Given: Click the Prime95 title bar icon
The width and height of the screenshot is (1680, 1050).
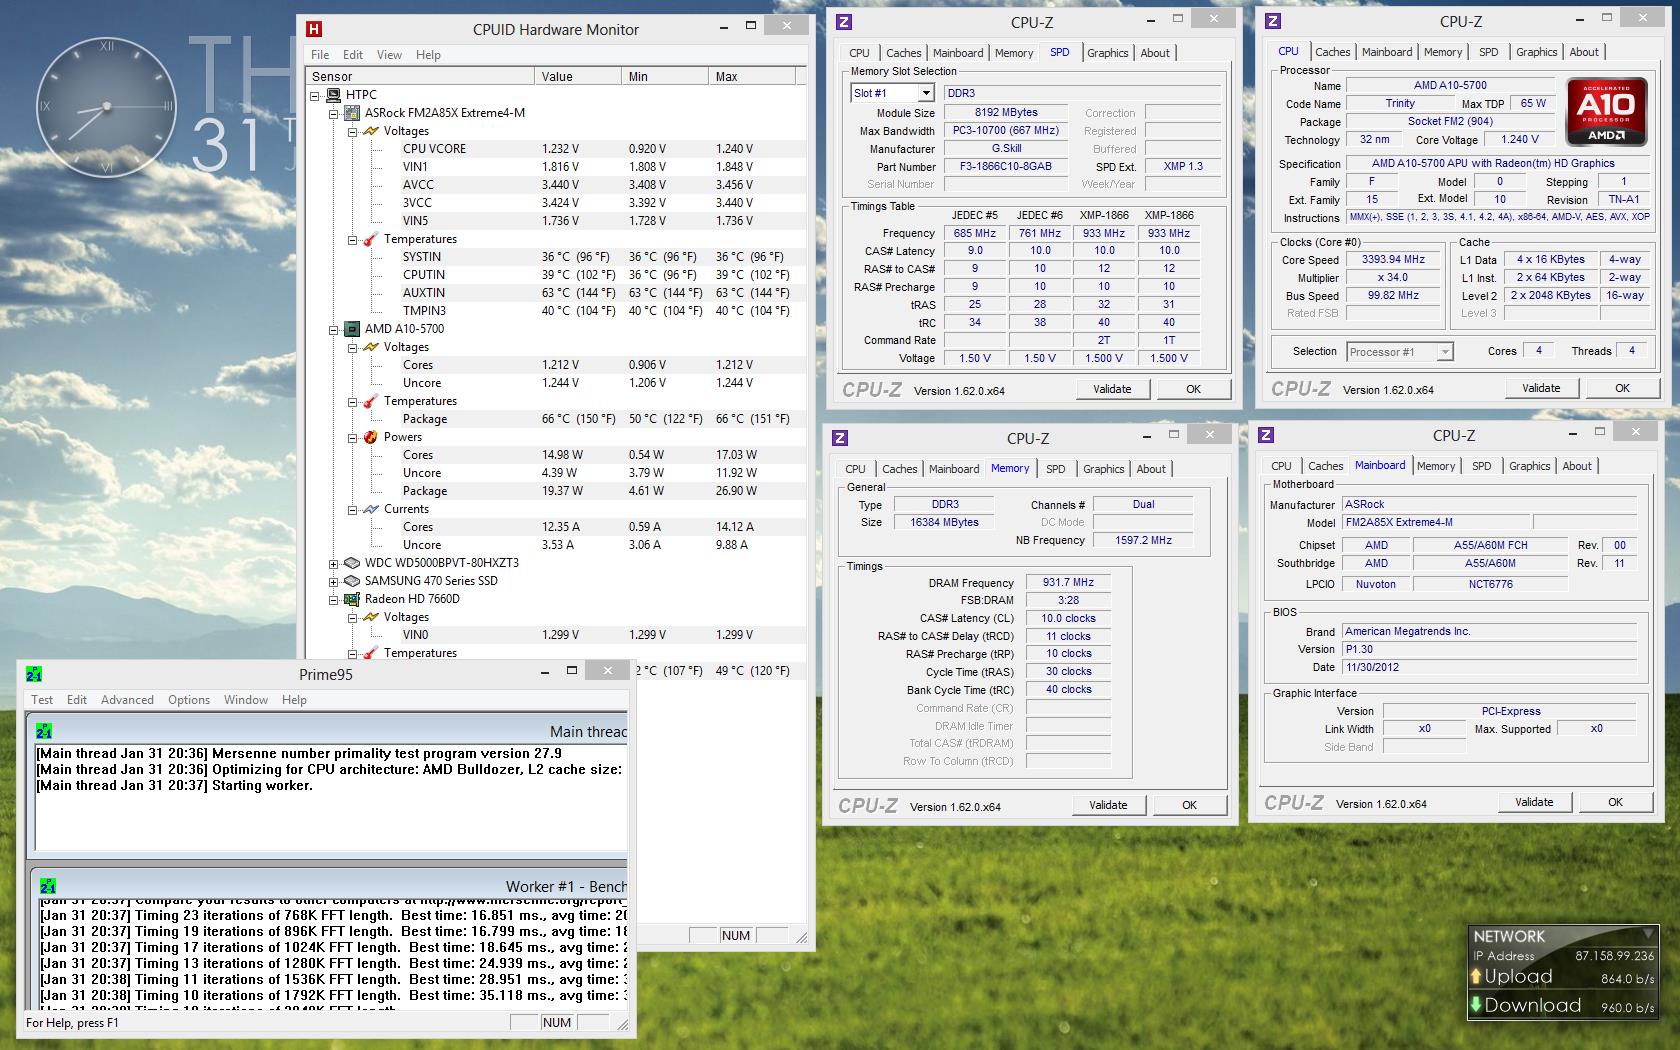Looking at the screenshot, I should pos(34,674).
